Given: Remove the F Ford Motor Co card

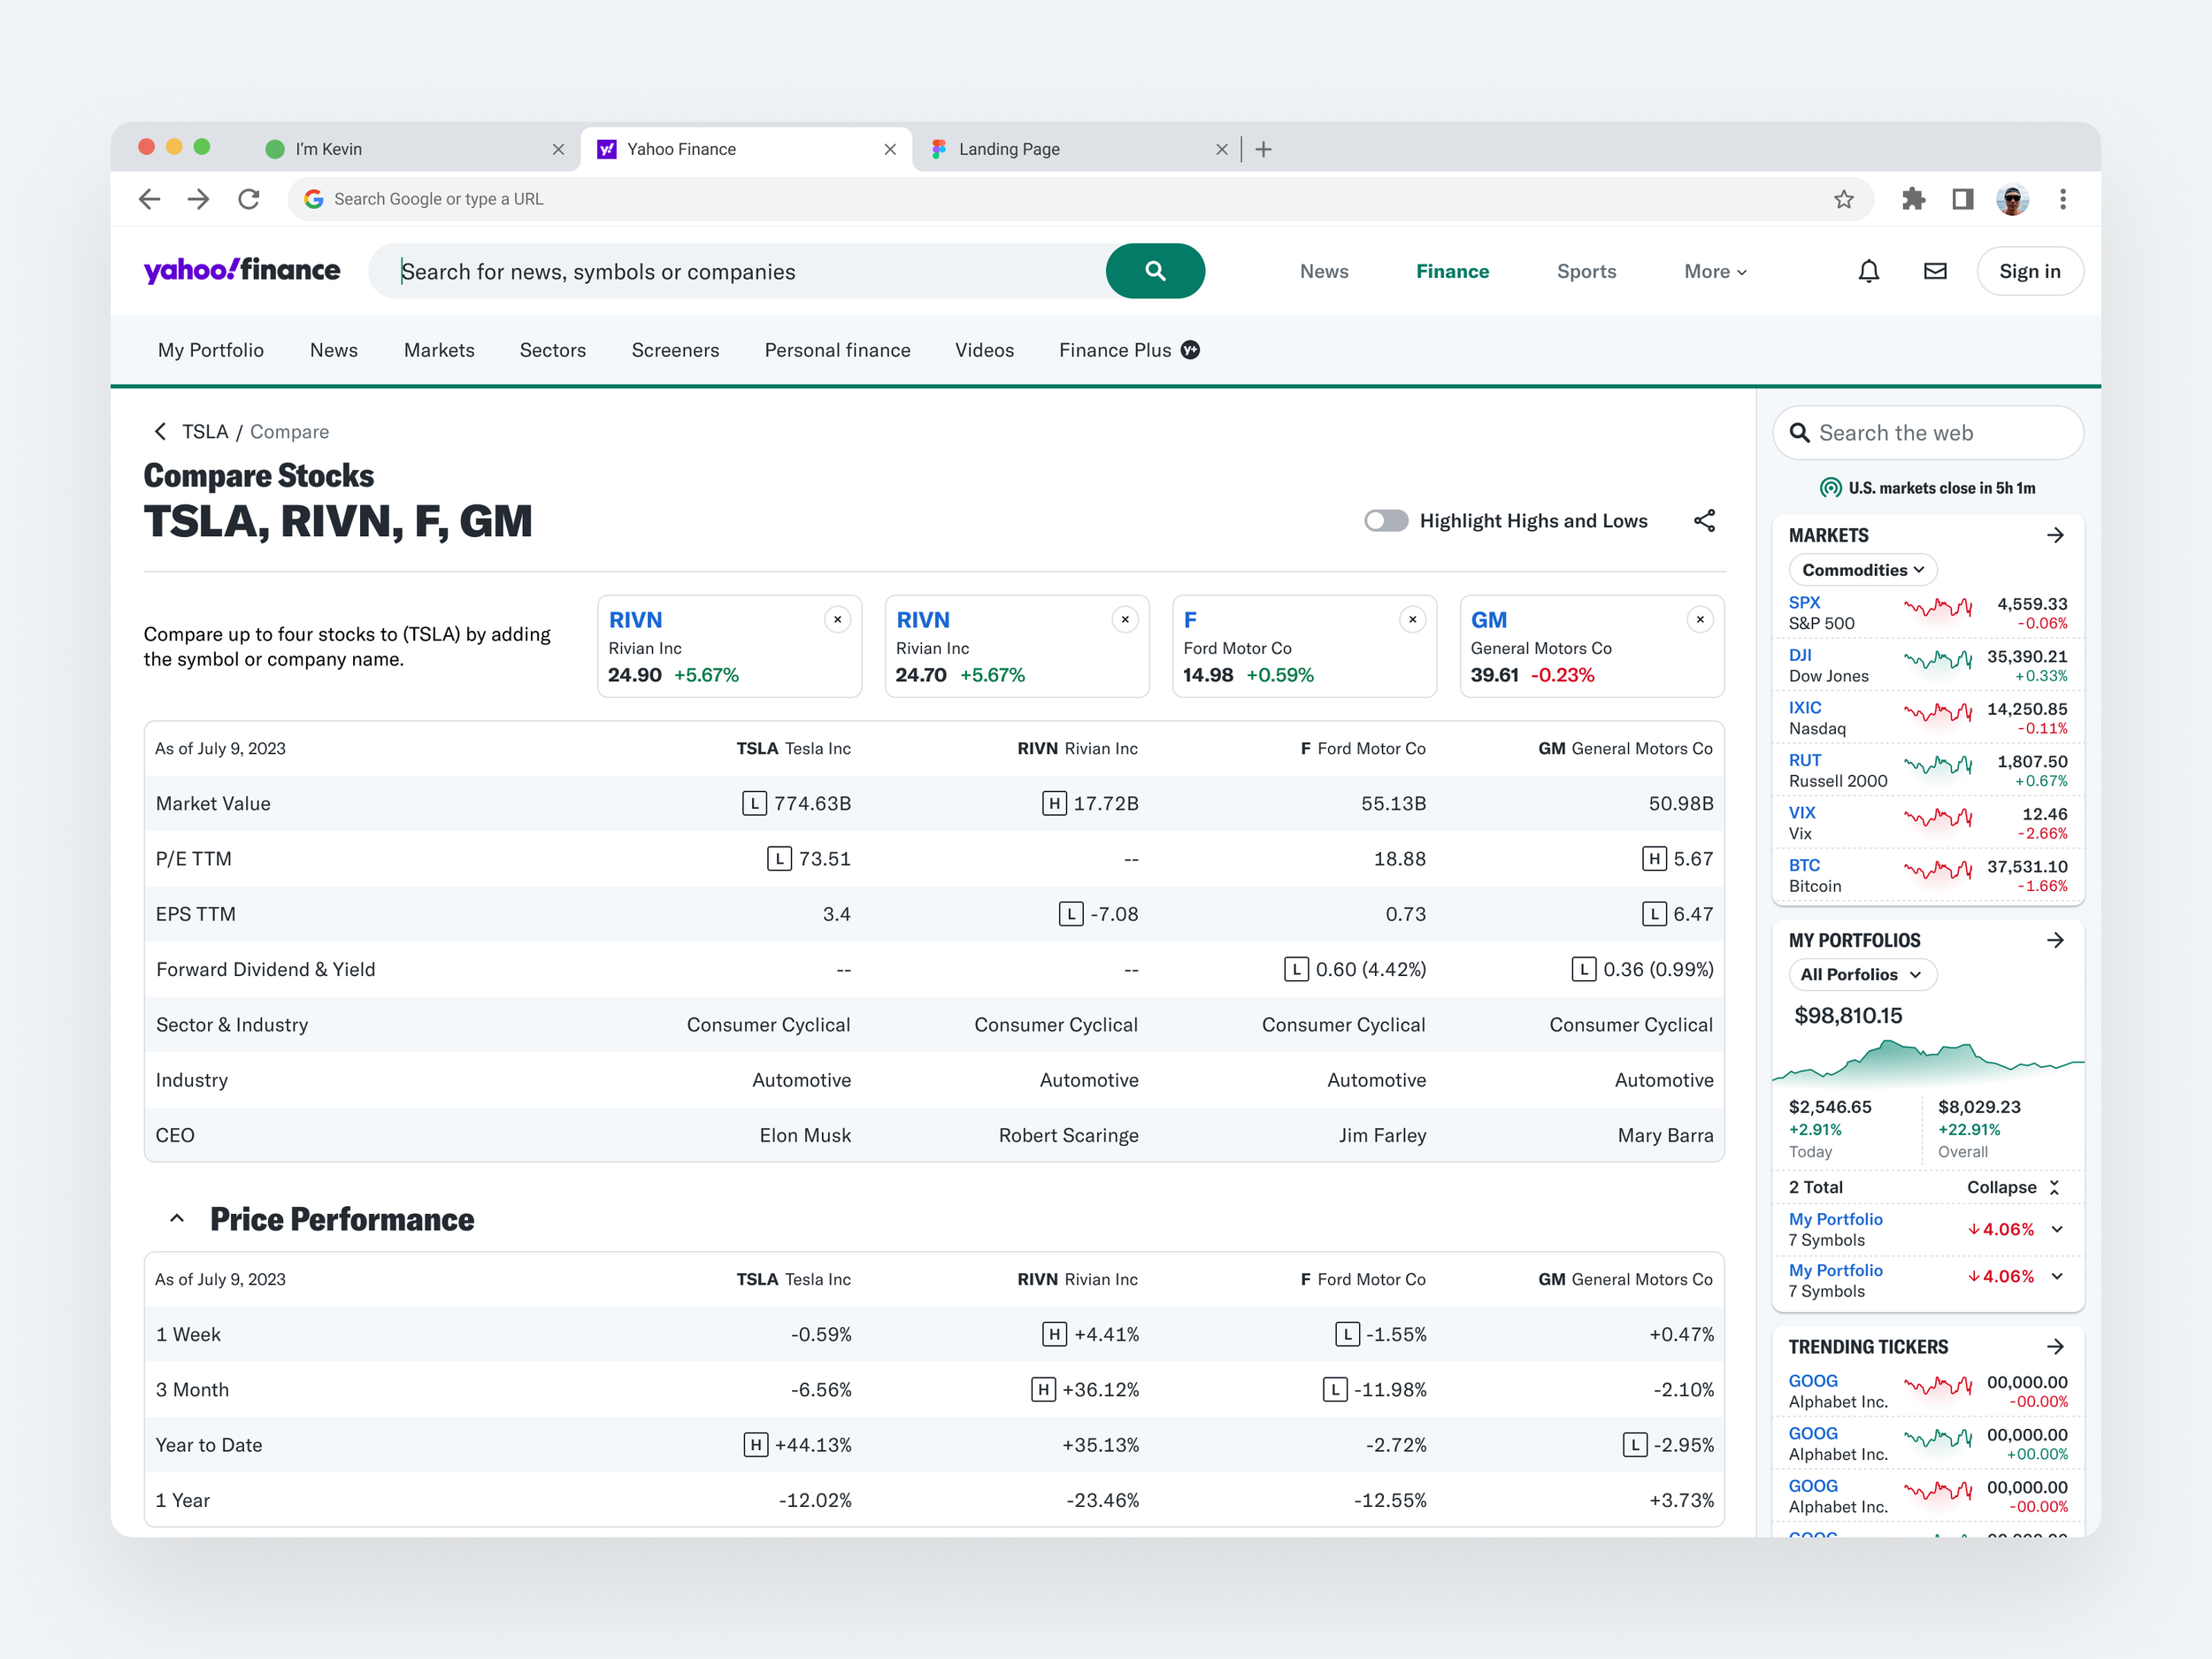Looking at the screenshot, I should [x=1412, y=620].
